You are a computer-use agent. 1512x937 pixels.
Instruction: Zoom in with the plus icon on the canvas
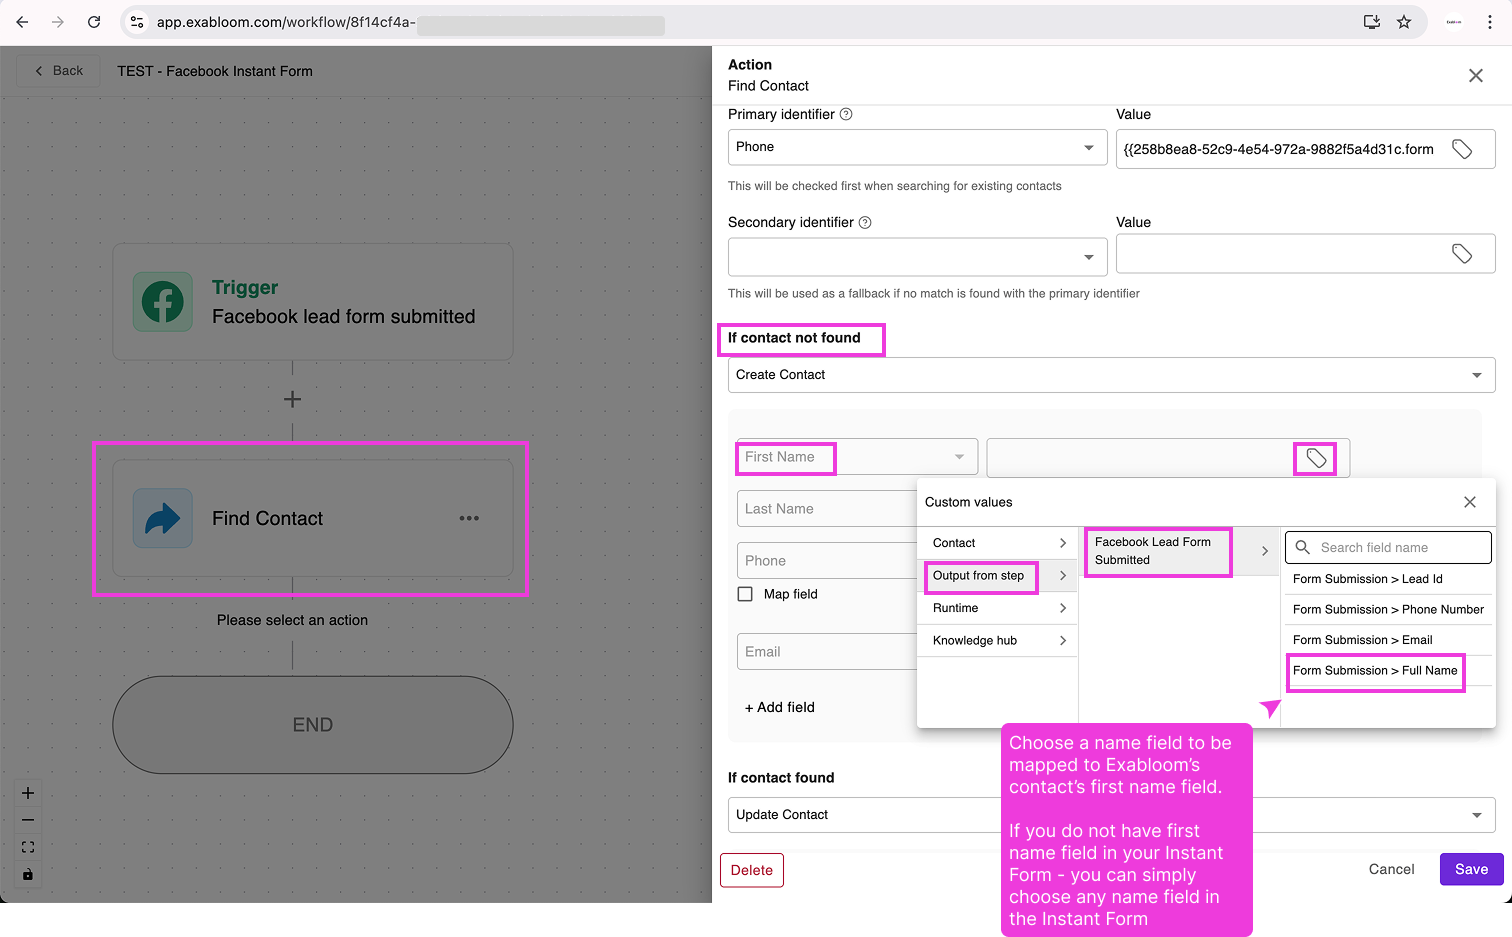(27, 792)
